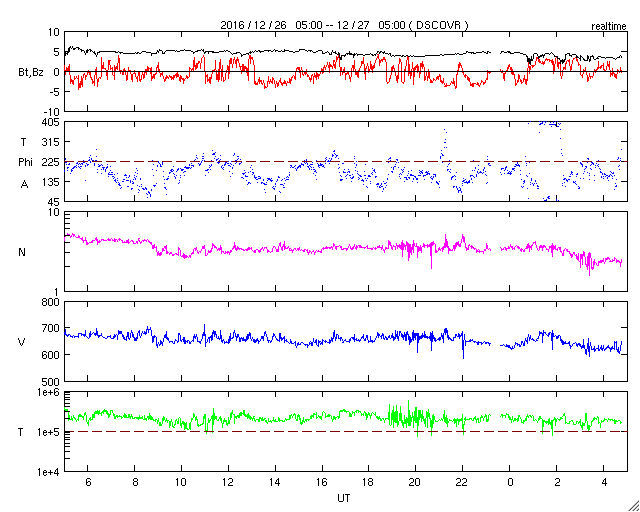Click the "10" tick atop the N axis
This screenshot has width=640, height=512.
point(55,212)
